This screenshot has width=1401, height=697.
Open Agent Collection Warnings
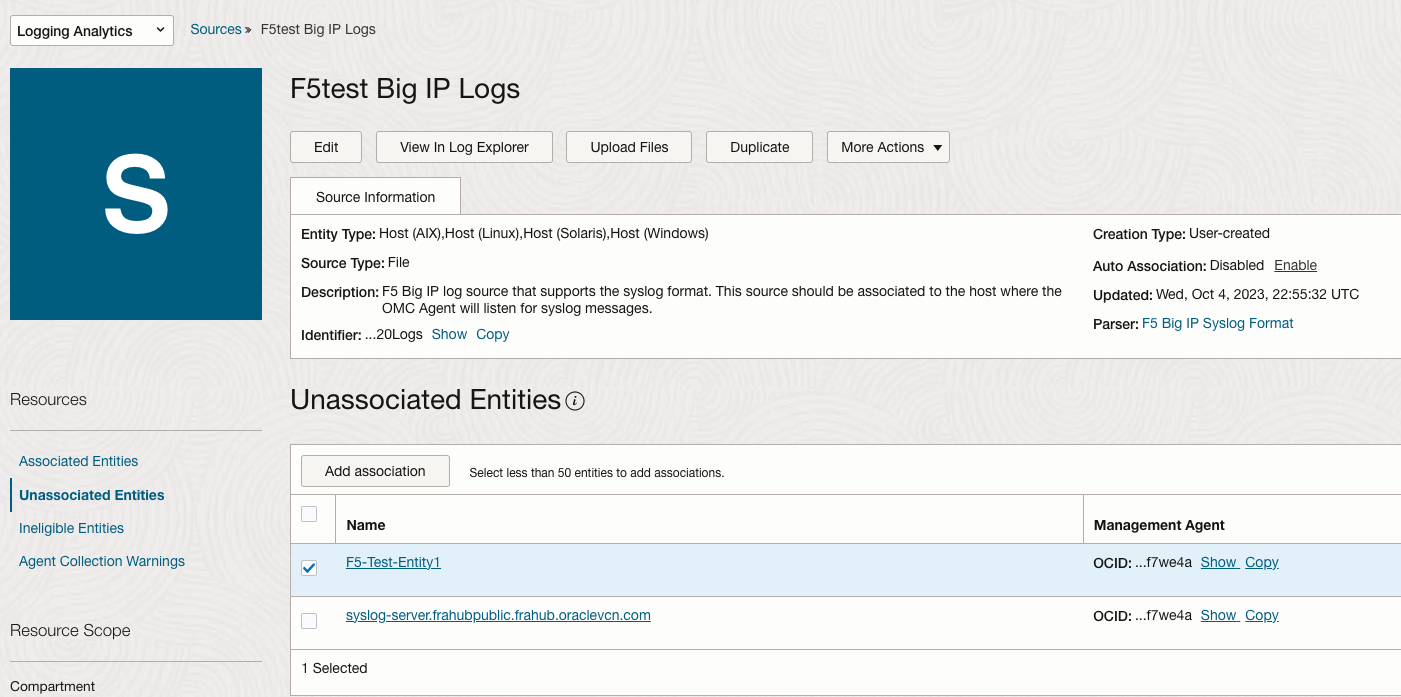coord(102,561)
